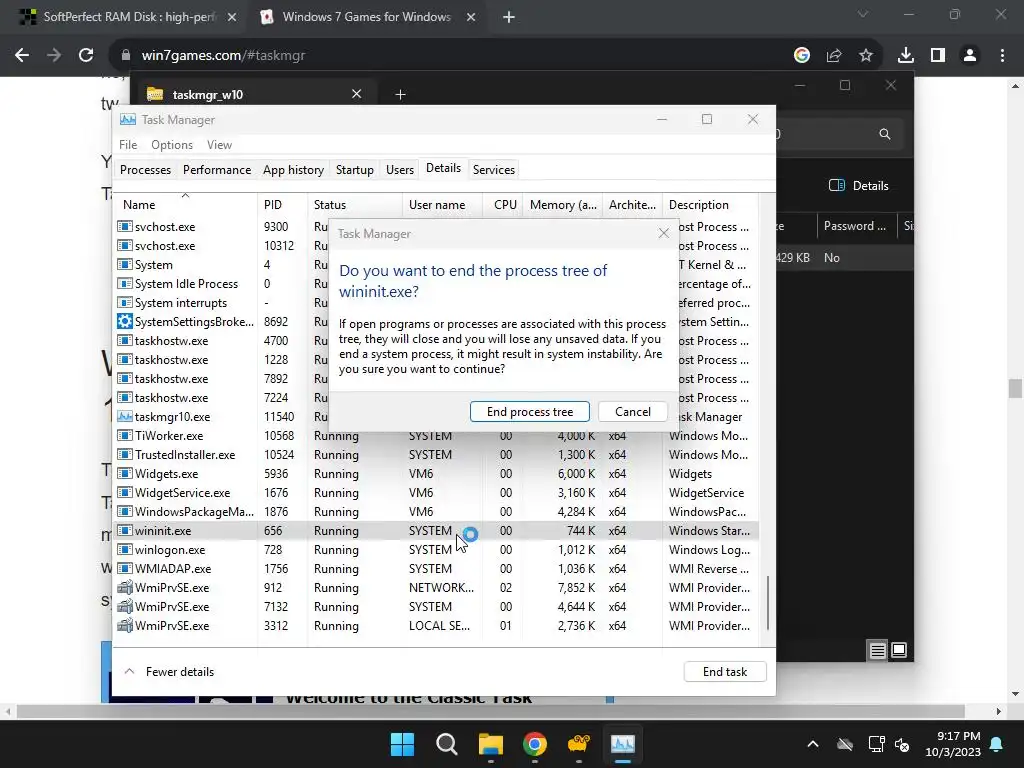Add a new tab in File Explorer

click(400, 95)
